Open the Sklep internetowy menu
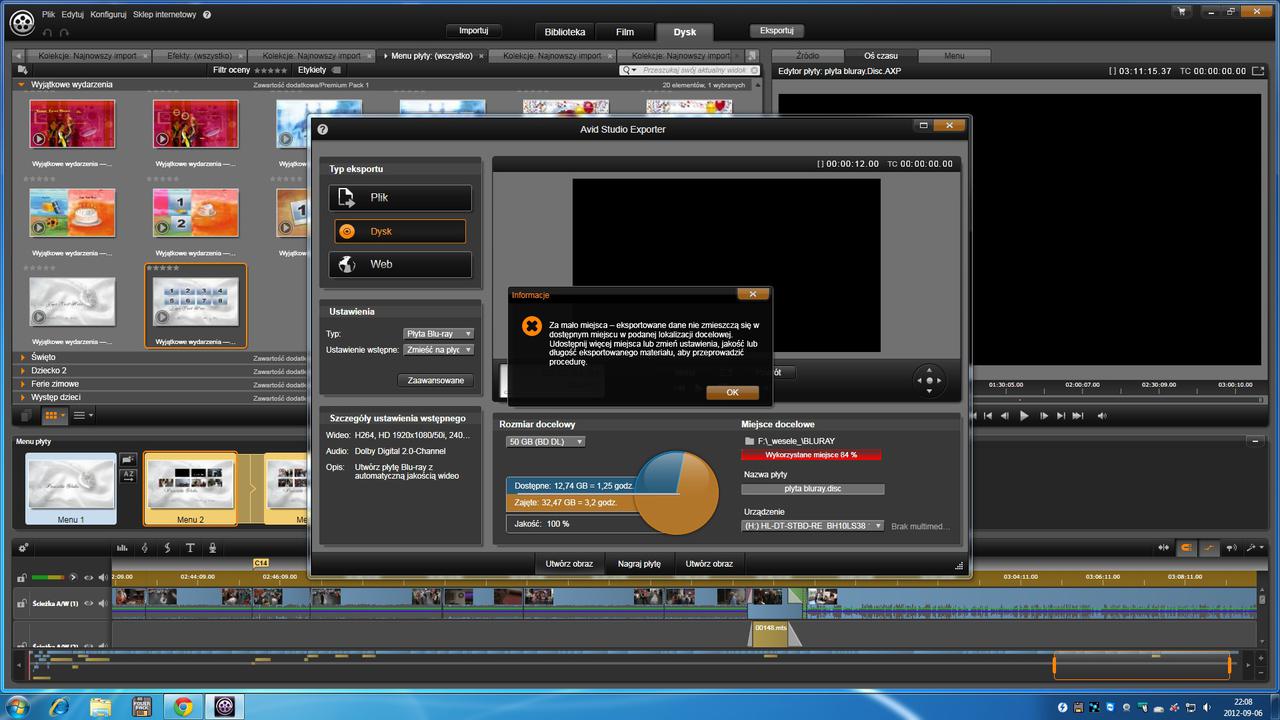The image size is (1280, 720). (165, 15)
